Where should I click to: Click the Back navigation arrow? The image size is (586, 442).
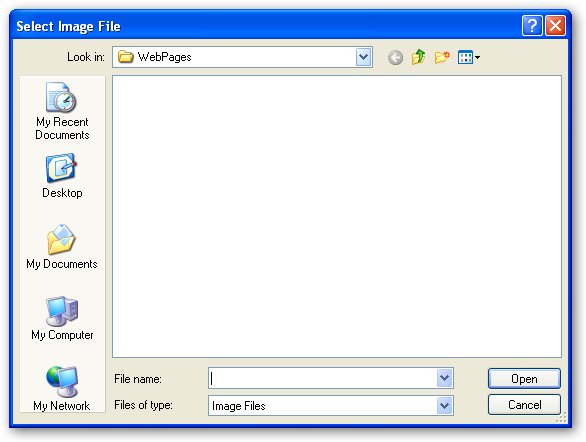pyautogui.click(x=395, y=58)
